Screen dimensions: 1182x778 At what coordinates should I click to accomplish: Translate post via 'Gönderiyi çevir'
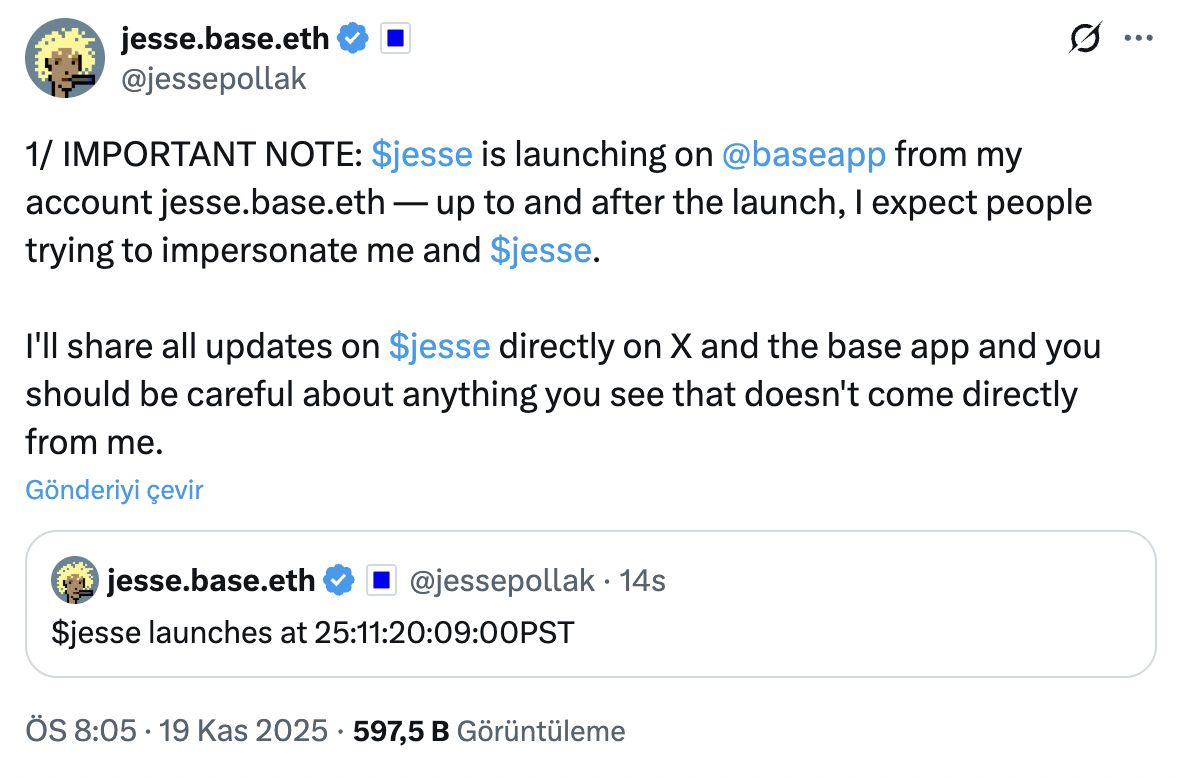tap(113, 490)
